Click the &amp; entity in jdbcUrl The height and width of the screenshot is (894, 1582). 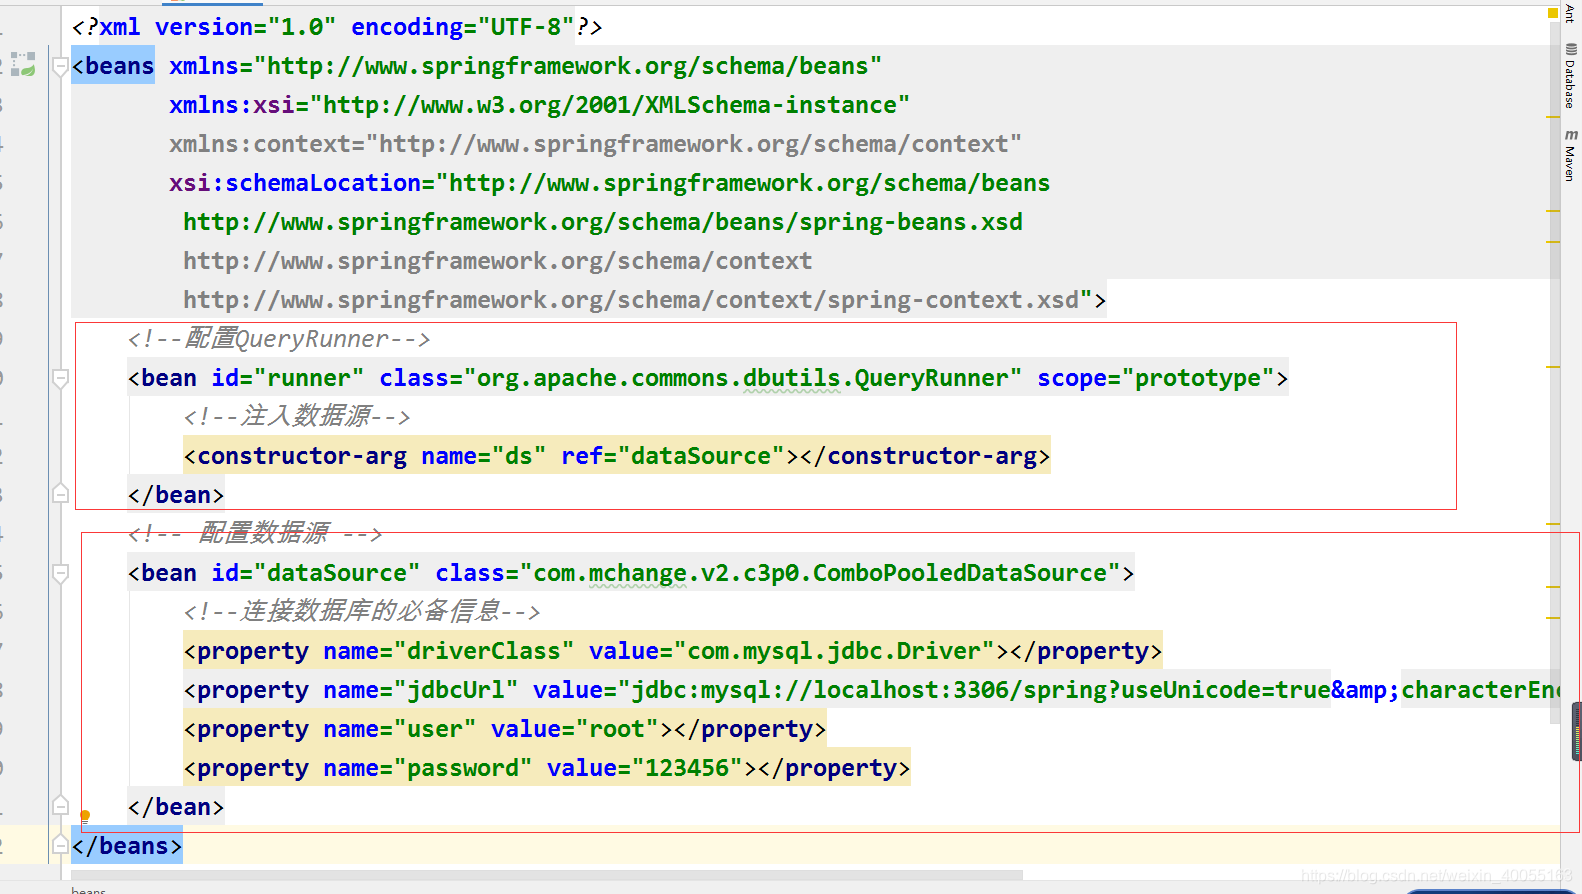[x=1366, y=690]
